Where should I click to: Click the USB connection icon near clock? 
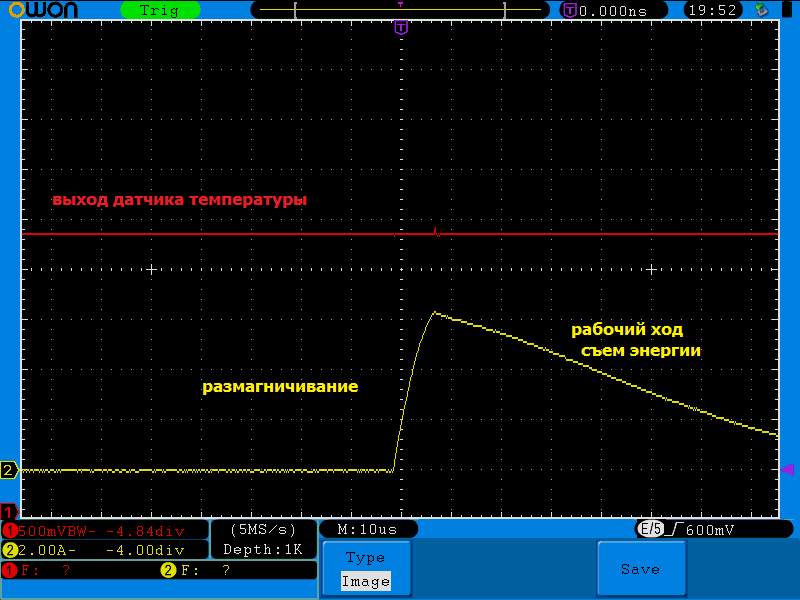coord(763,10)
